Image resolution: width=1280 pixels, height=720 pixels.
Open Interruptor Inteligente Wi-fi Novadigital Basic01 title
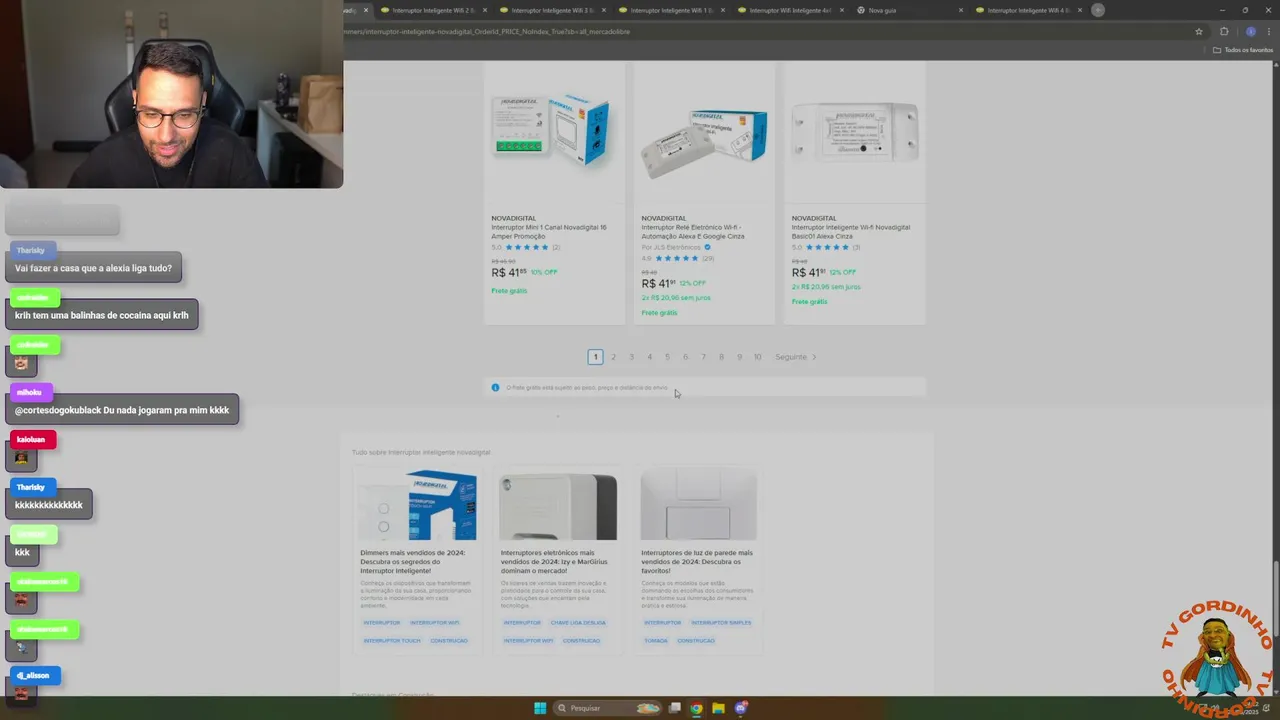(851, 232)
